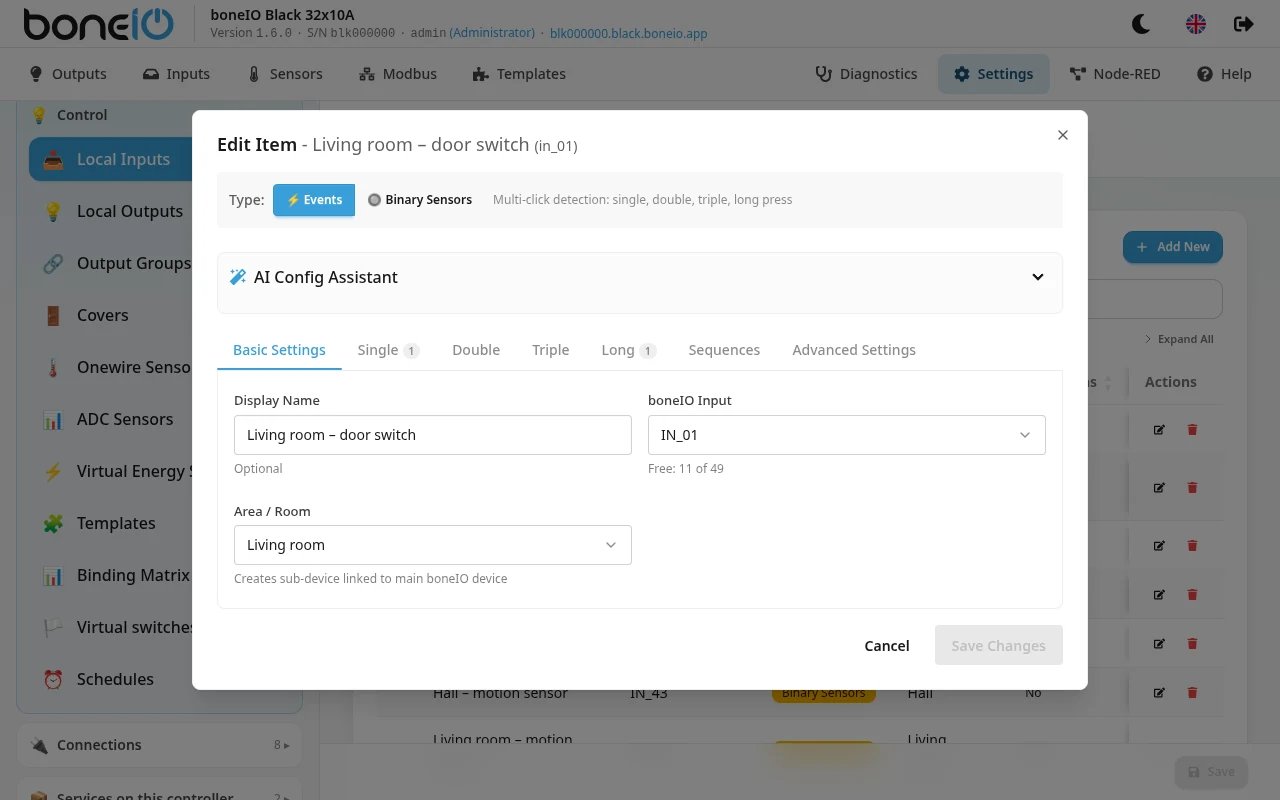
Task: Click the boneIO logo
Action: pos(98,24)
